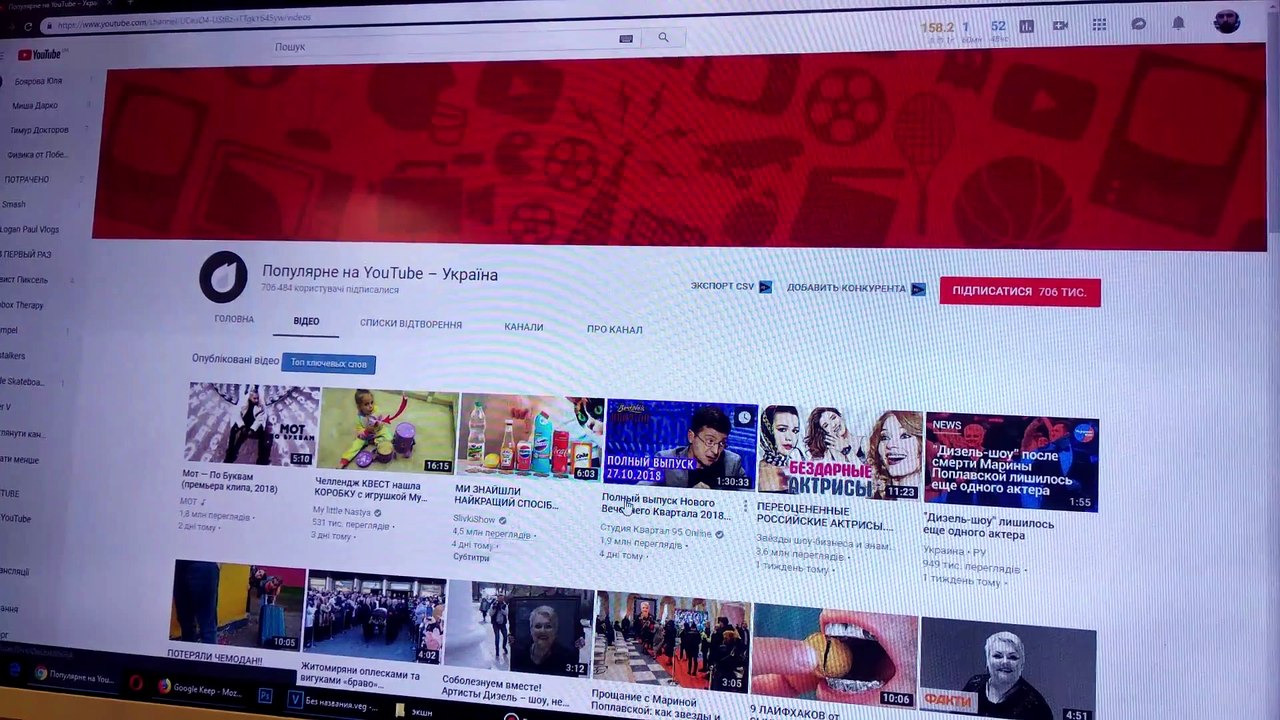Image resolution: width=1280 pixels, height=720 pixels.
Task: Click the Топ ключевых слов button
Action: pos(328,363)
